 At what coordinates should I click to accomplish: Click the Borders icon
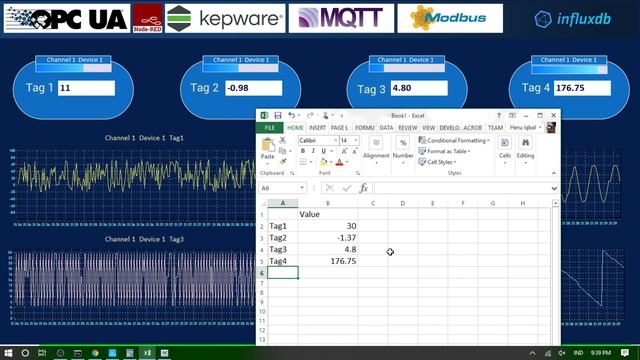tap(303, 162)
